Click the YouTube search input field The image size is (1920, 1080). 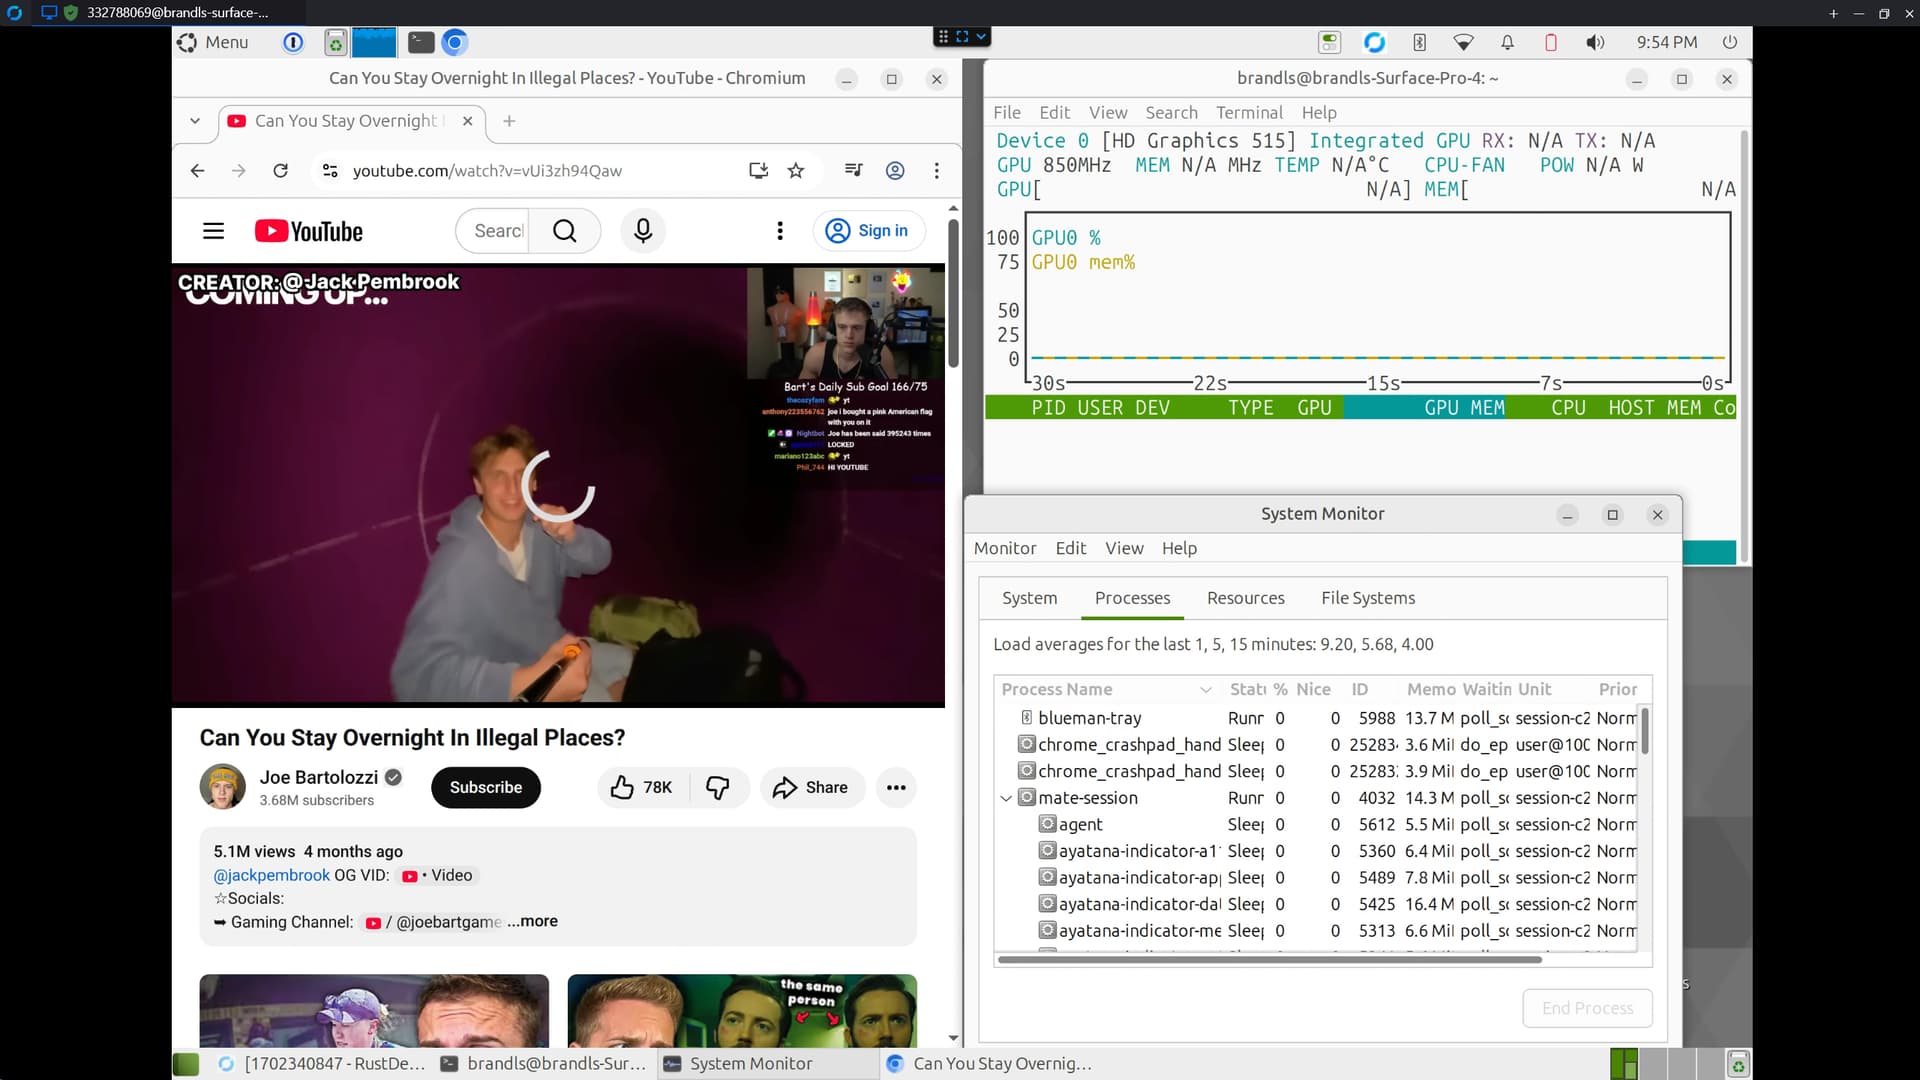coord(497,231)
